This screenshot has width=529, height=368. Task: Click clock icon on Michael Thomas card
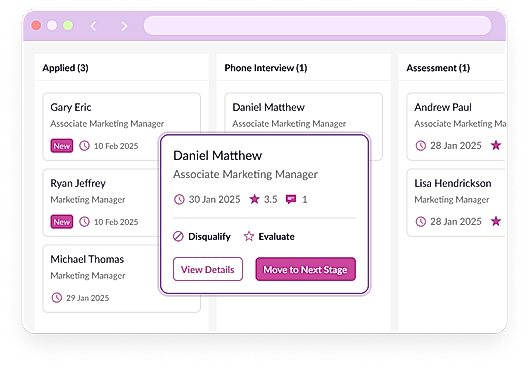click(57, 298)
